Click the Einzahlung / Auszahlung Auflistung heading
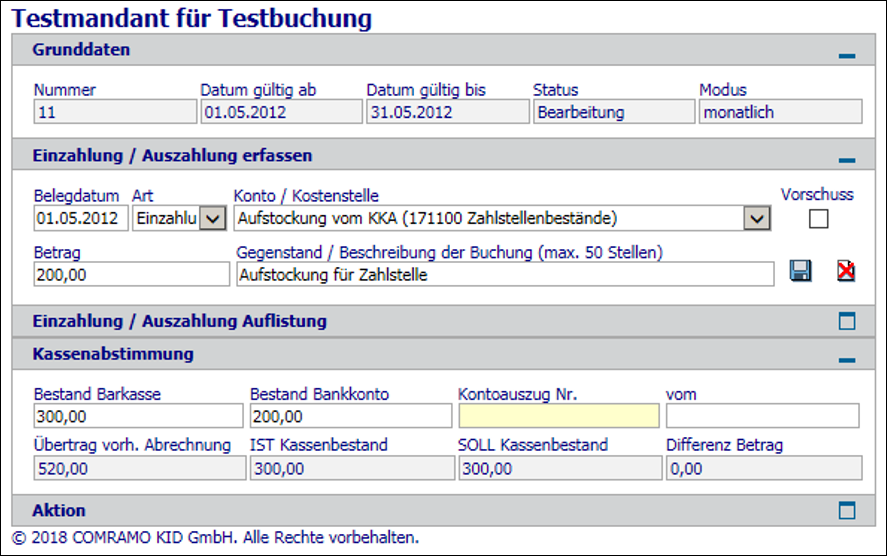 [179, 321]
